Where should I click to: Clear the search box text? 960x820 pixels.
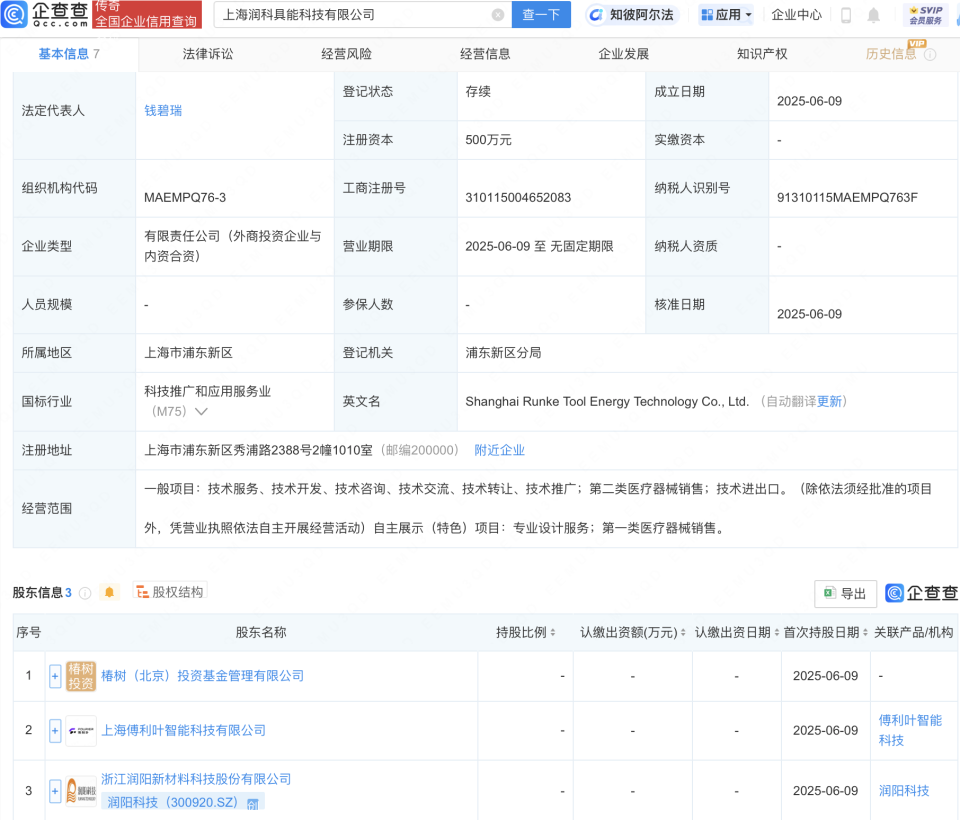[498, 15]
